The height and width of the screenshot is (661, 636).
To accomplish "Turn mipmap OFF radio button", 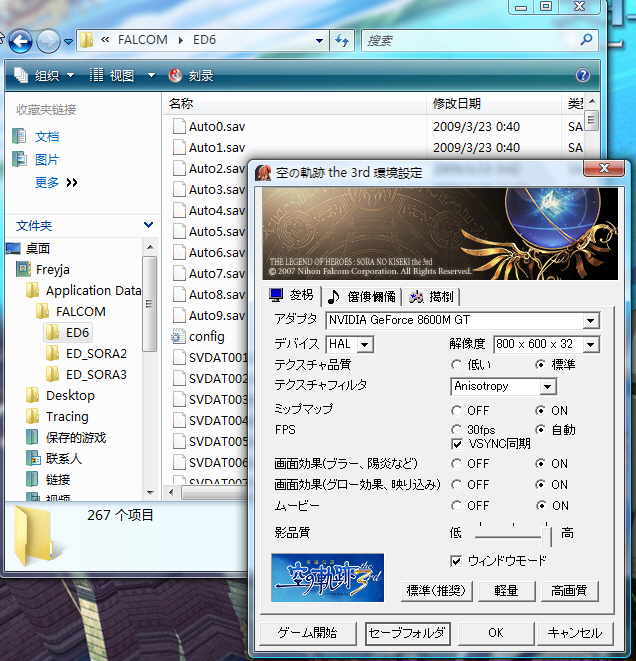I will point(456,410).
